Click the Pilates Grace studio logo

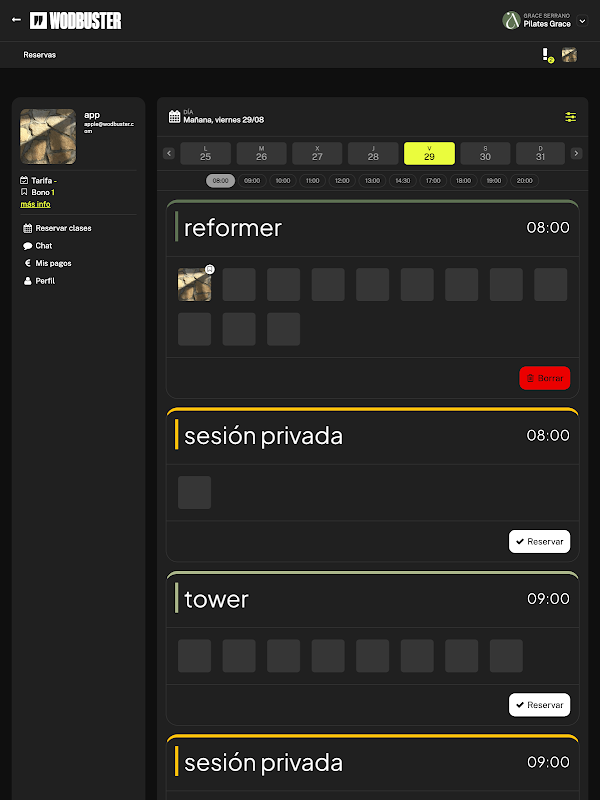511,20
